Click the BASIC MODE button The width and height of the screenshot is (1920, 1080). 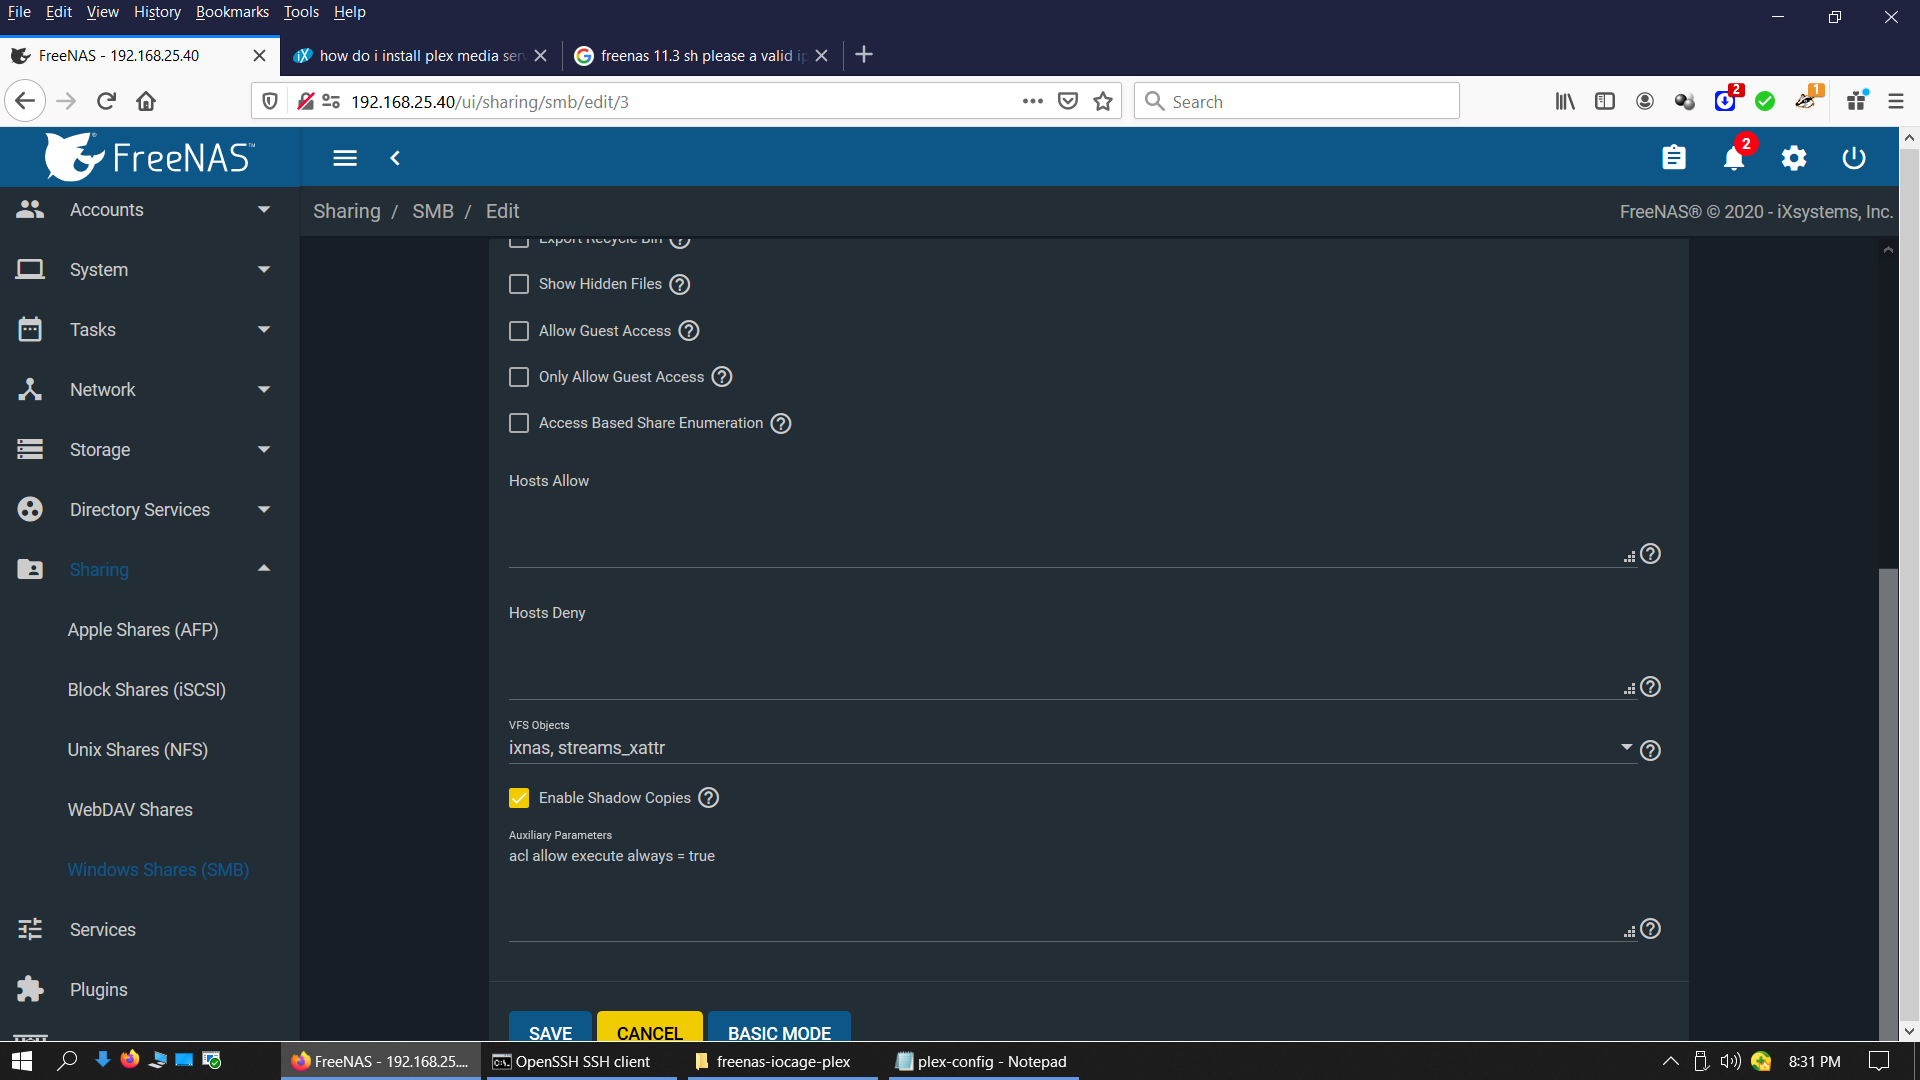pos(779,1030)
